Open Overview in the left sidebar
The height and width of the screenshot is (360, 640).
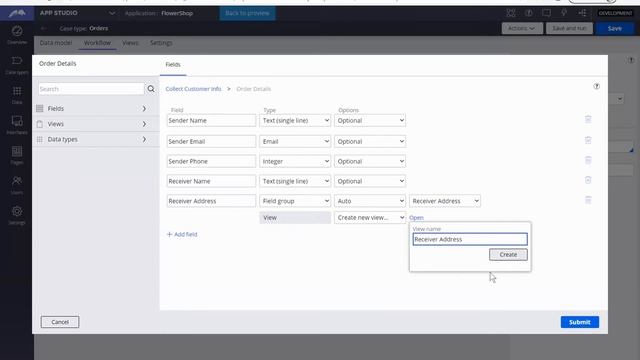(x=17, y=35)
